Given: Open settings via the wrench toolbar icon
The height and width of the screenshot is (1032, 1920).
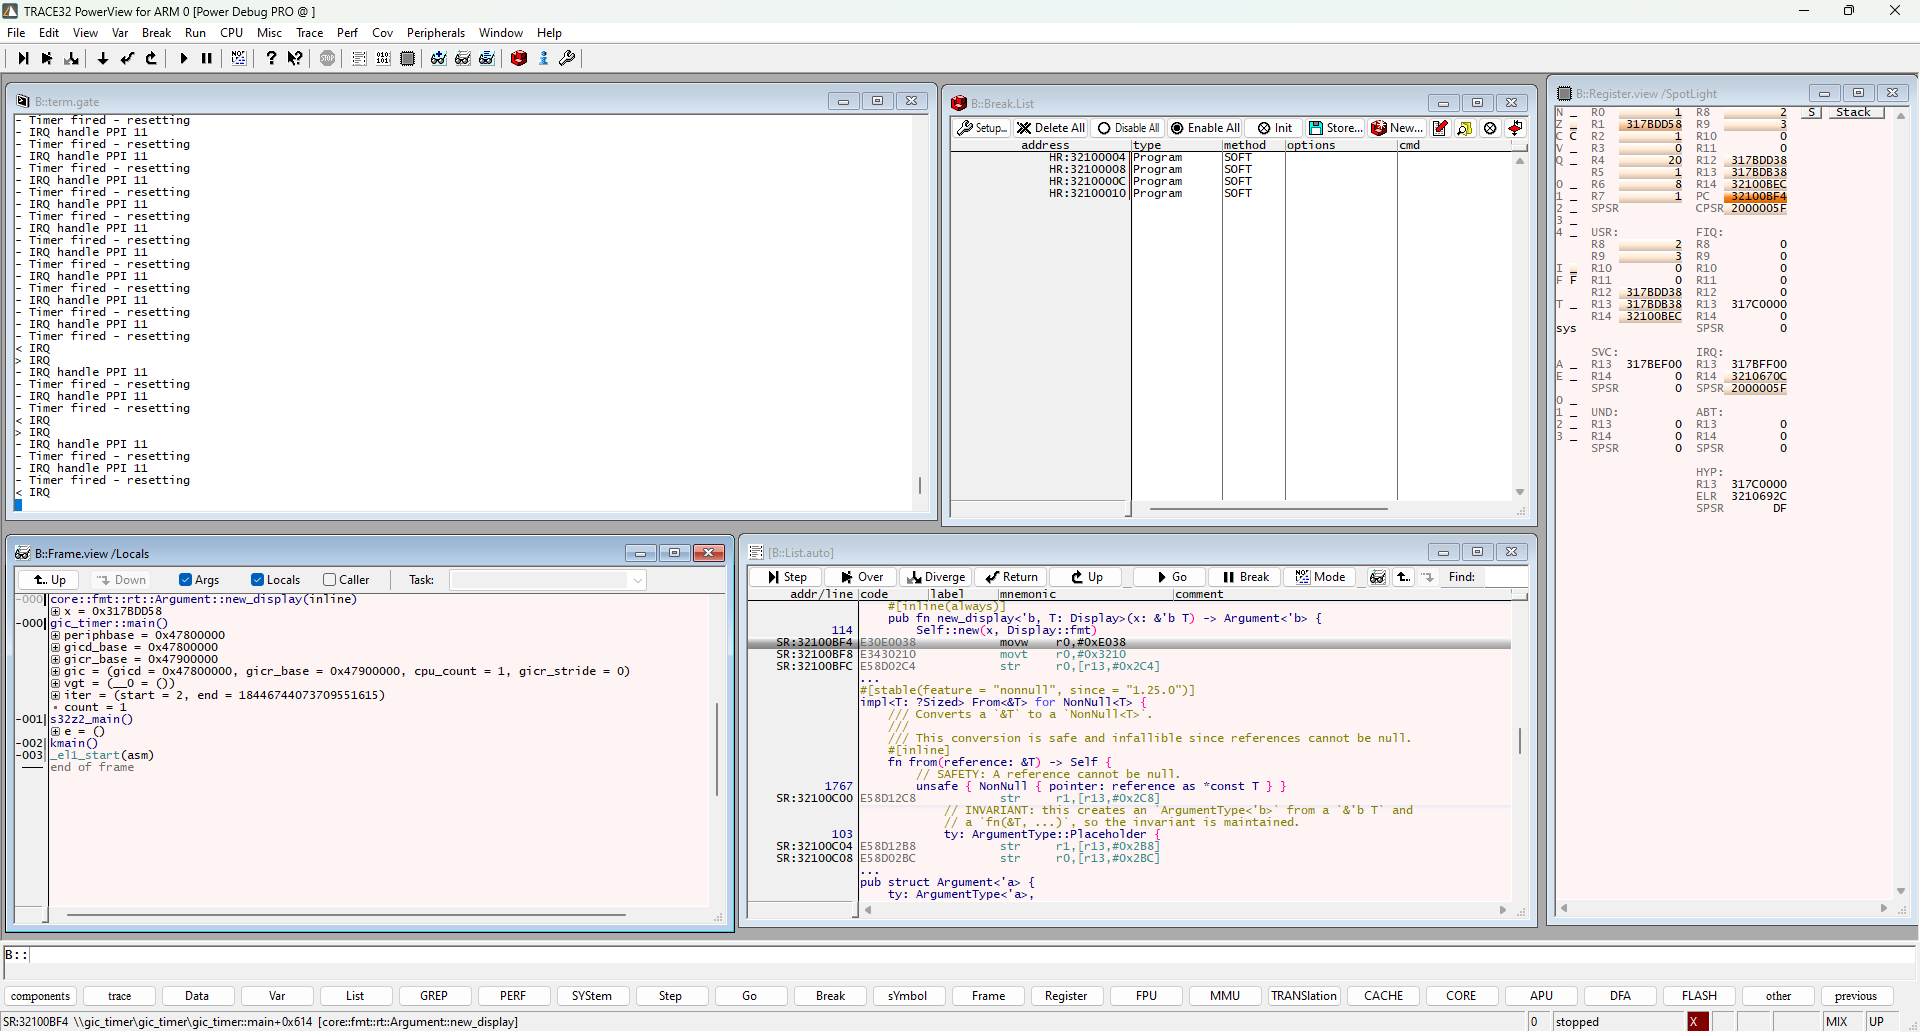Looking at the screenshot, I should click(x=567, y=58).
